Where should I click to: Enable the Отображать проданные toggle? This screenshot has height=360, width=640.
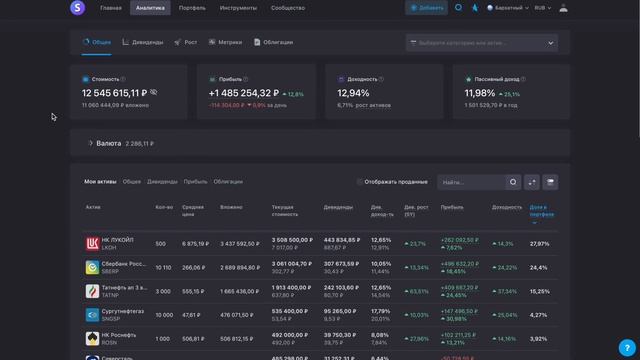click(359, 182)
